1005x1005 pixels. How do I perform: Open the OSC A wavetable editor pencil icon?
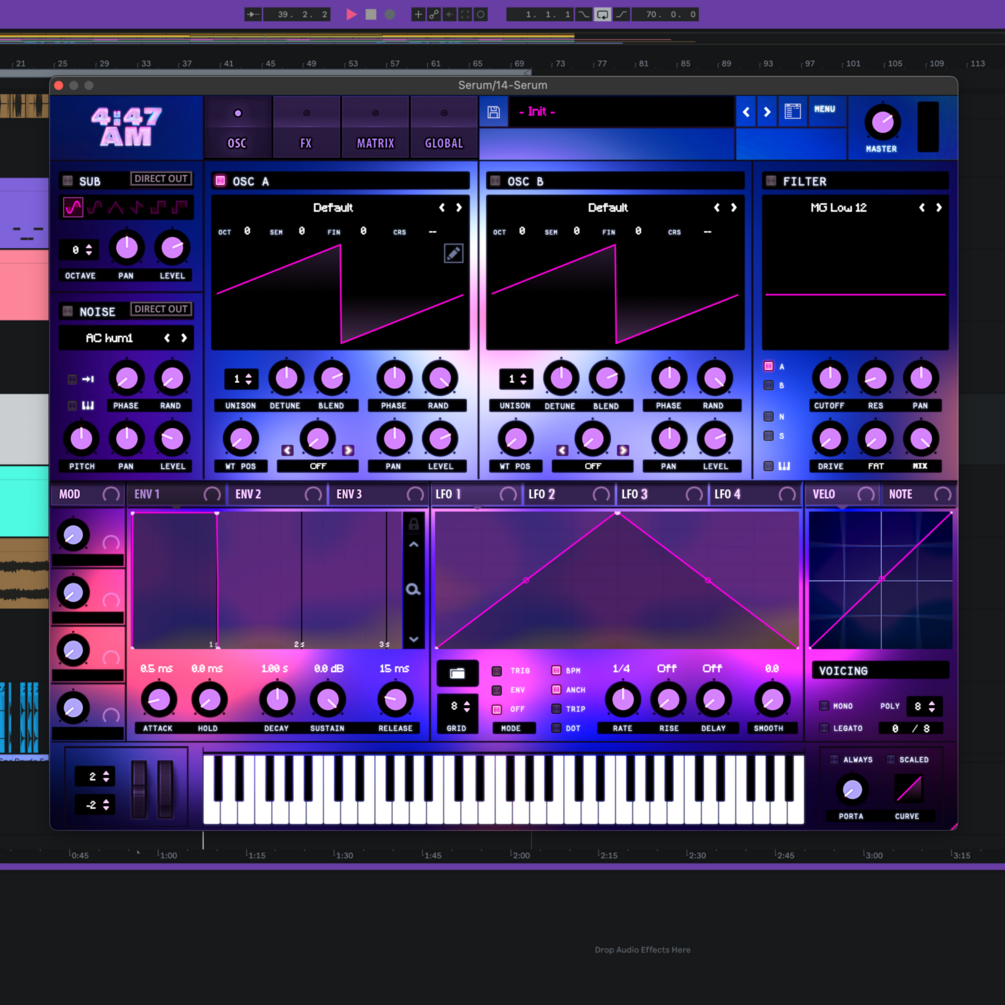point(453,253)
